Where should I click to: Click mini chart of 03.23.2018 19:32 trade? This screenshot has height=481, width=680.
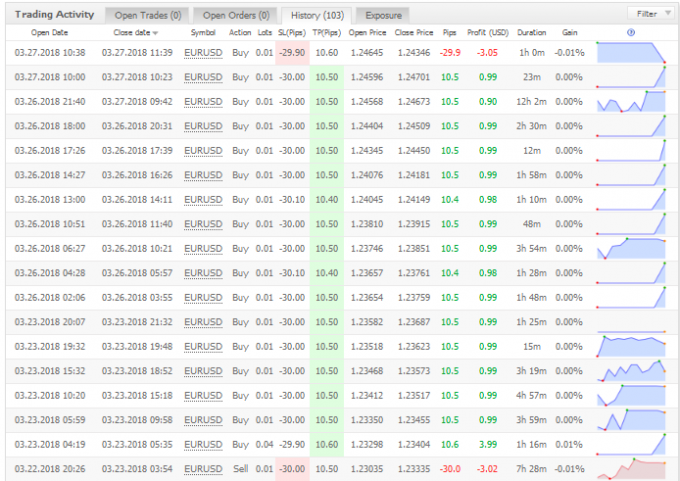point(631,347)
